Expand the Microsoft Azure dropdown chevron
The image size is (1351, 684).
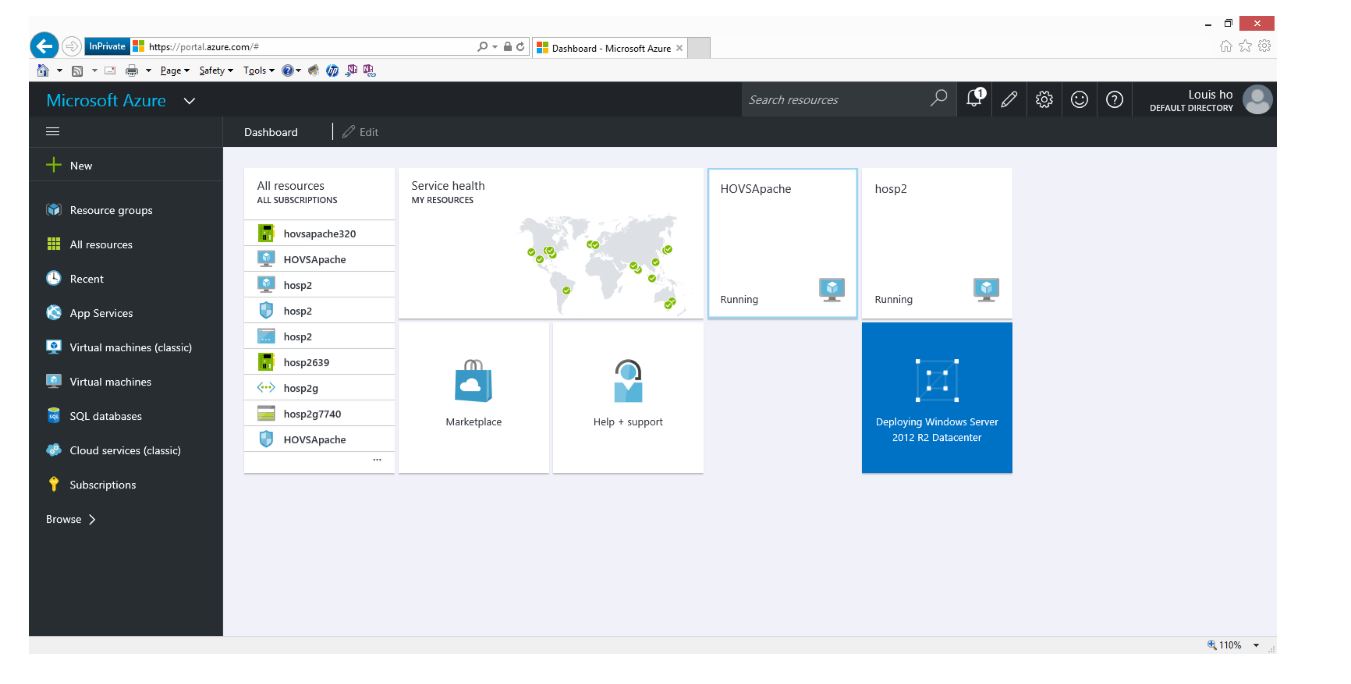(x=190, y=101)
